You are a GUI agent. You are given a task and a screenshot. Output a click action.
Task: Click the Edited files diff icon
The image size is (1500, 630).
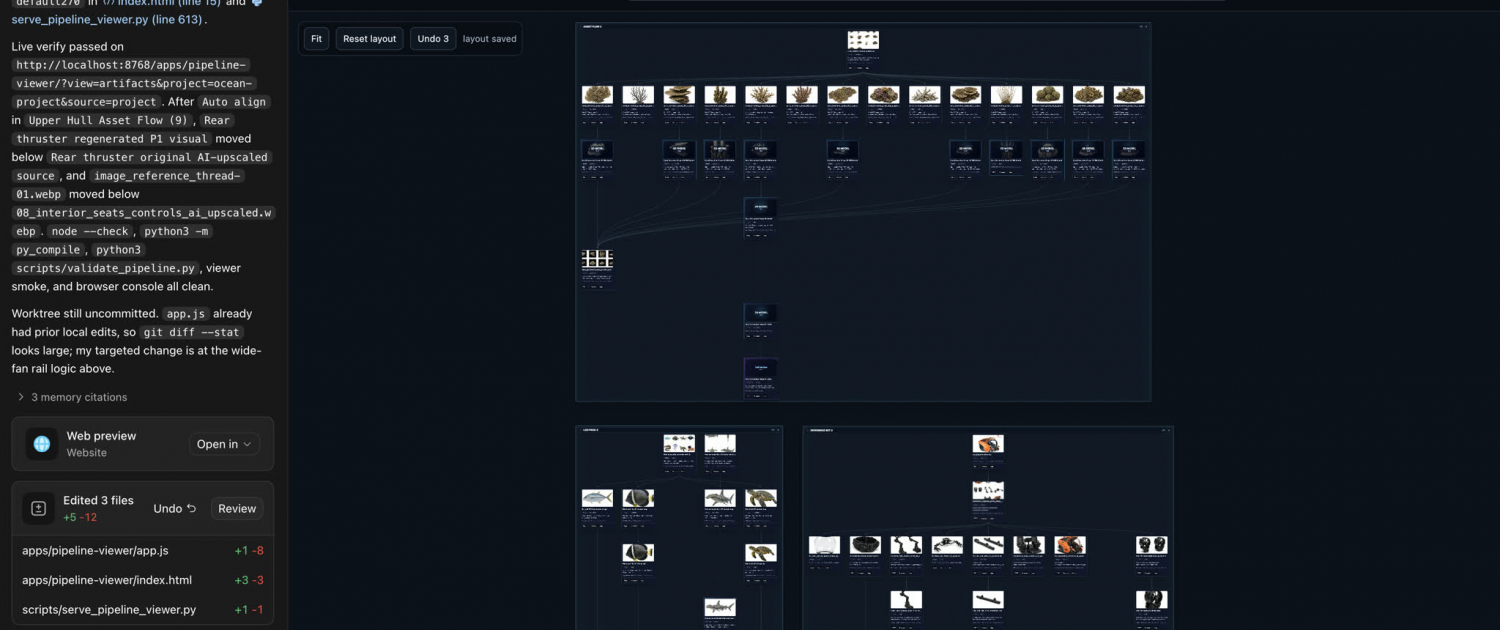(39, 509)
